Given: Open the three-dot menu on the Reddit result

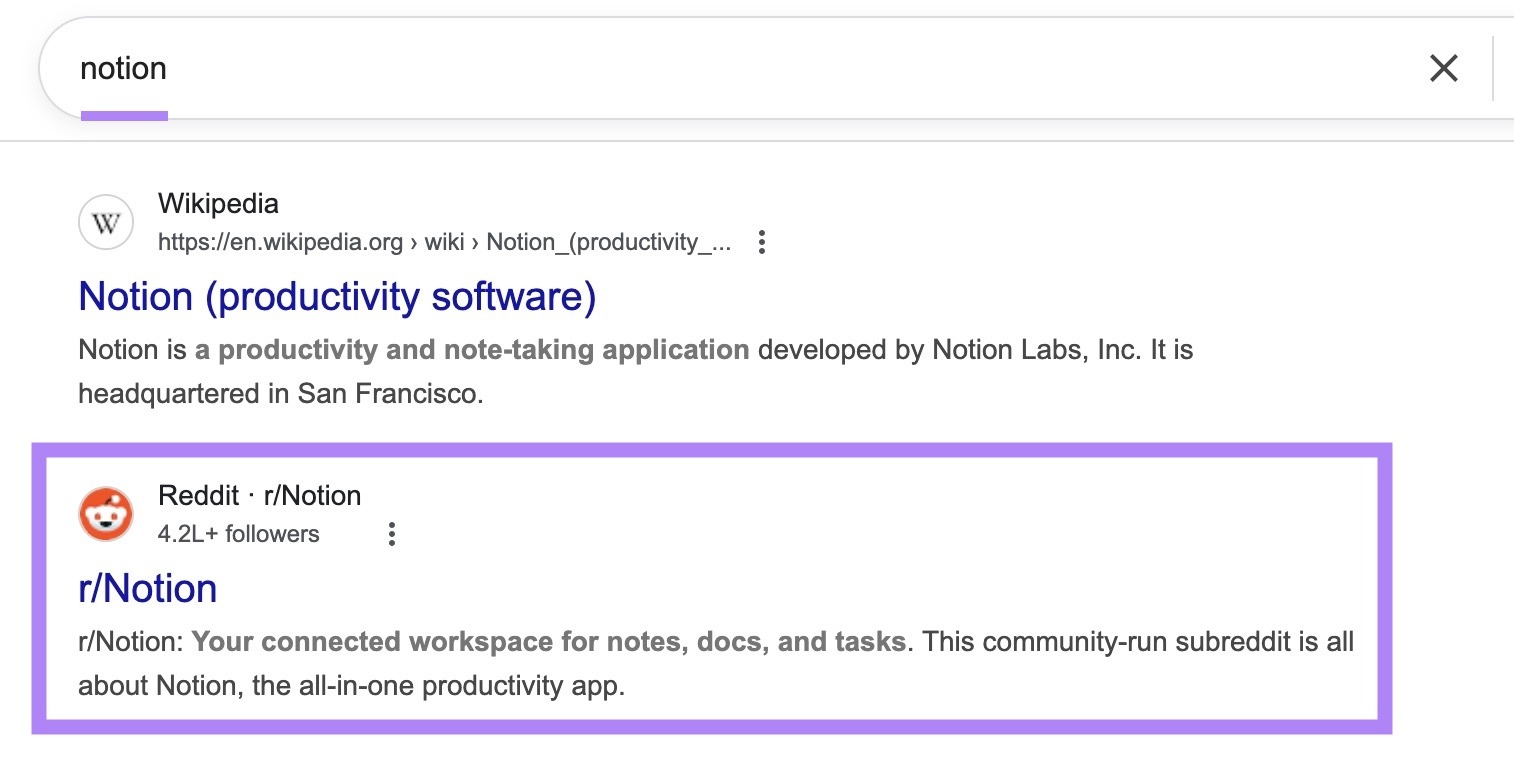Looking at the screenshot, I should (392, 535).
